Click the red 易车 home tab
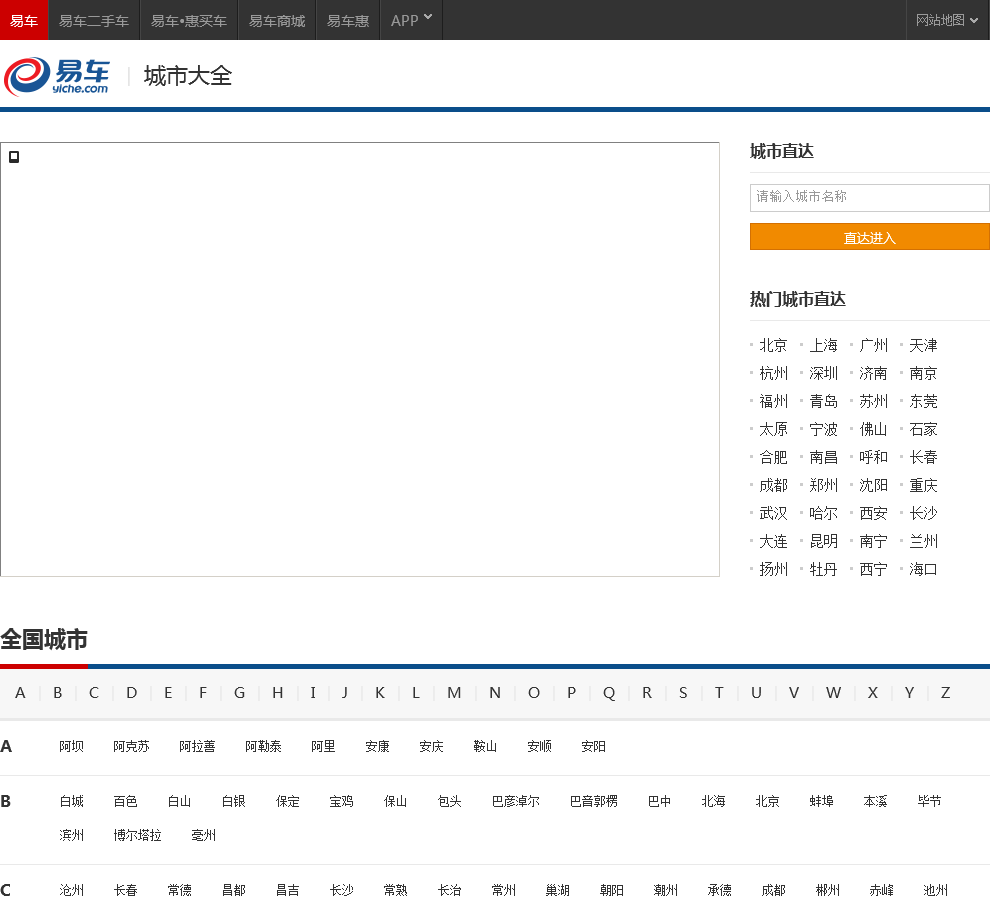This screenshot has height=900, width=990. pyautogui.click(x=24, y=20)
